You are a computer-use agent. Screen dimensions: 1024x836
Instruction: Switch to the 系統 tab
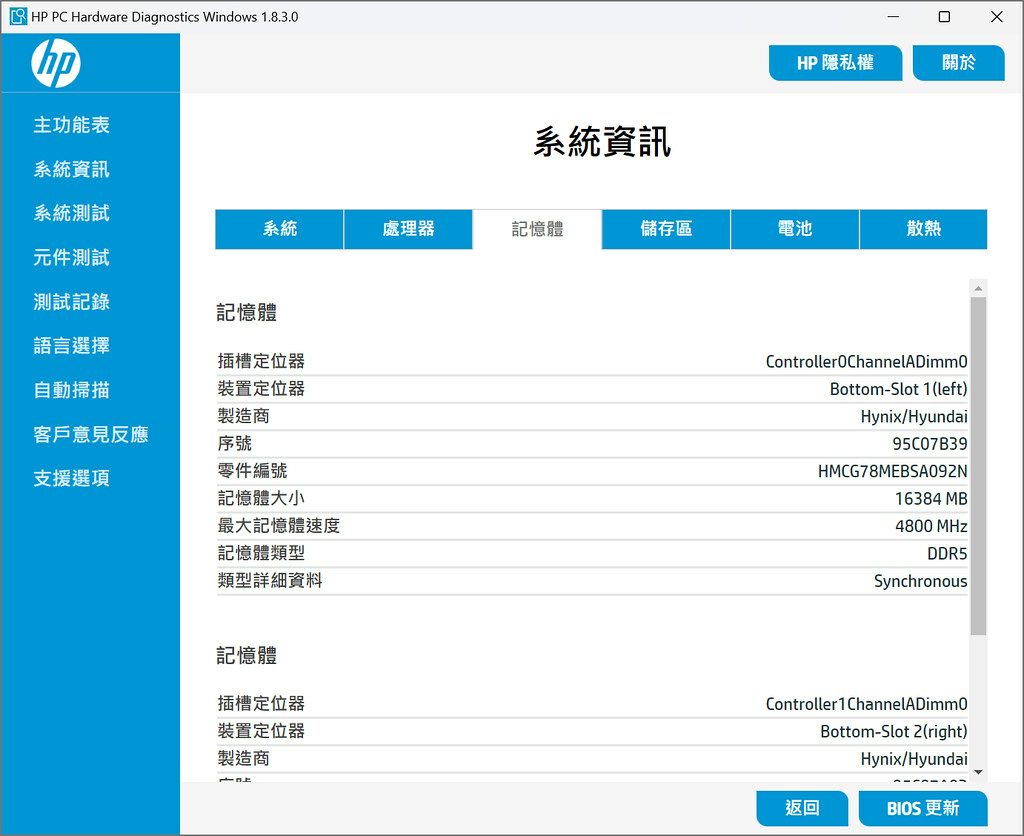(280, 229)
